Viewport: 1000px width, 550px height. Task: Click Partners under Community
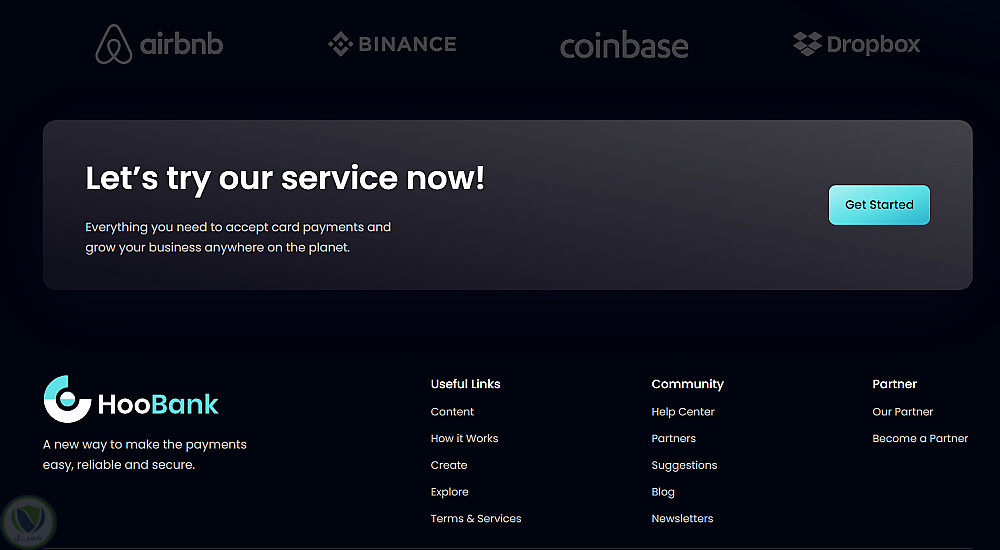click(x=673, y=439)
